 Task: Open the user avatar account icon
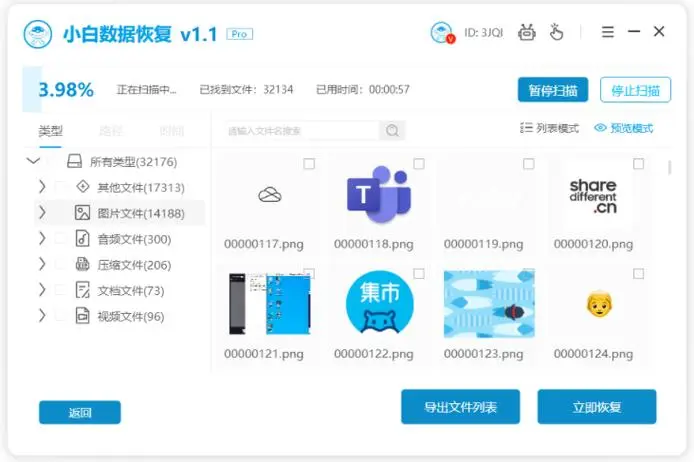442,32
